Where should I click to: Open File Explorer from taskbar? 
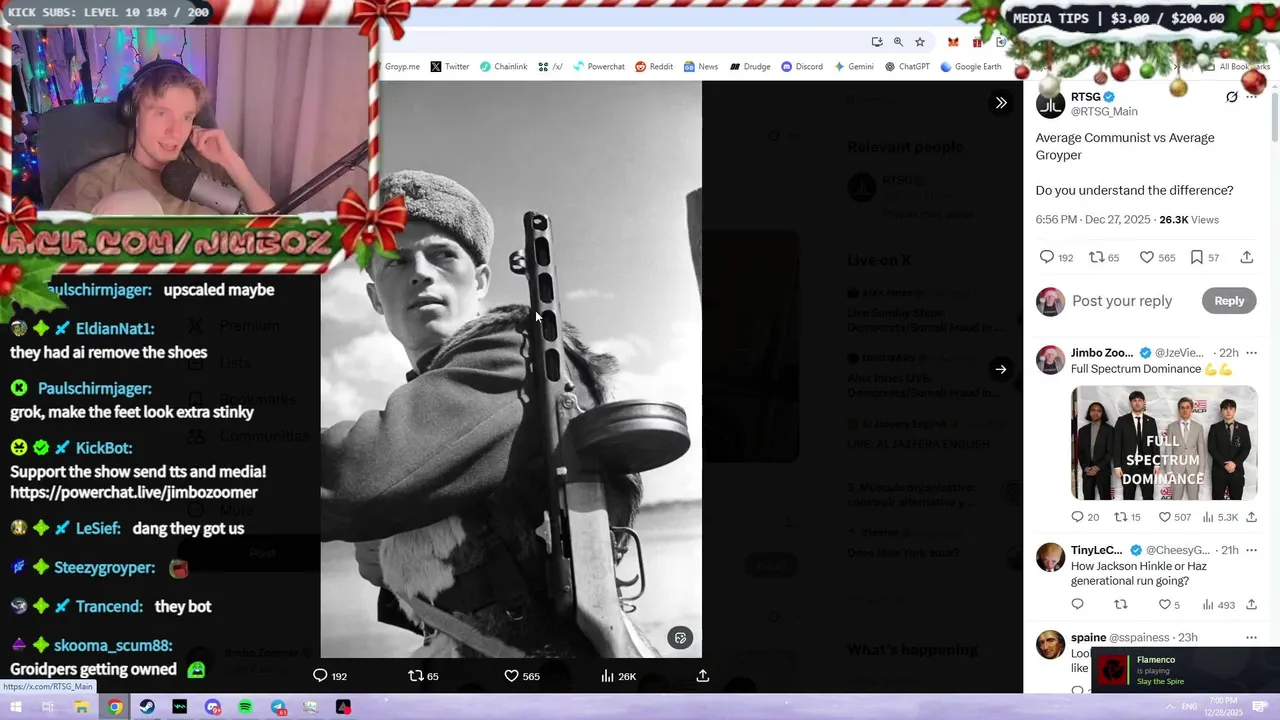coord(81,707)
